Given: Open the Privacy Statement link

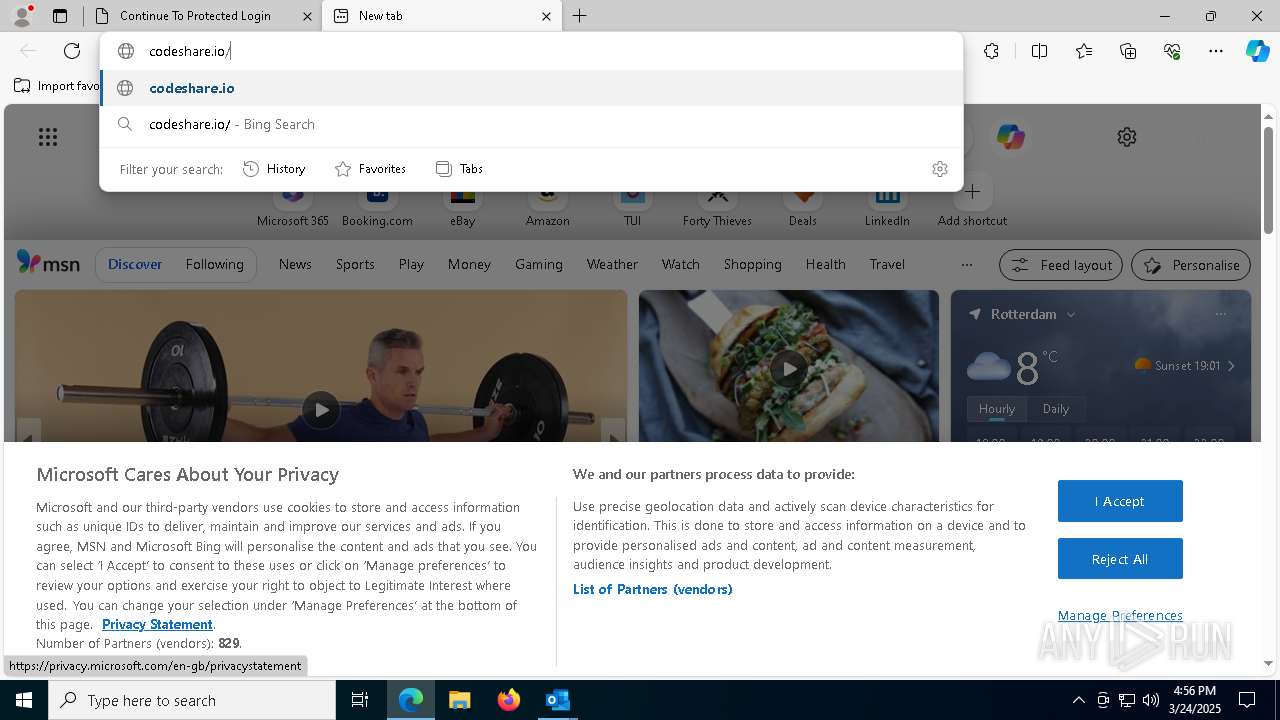Looking at the screenshot, I should pos(157,624).
